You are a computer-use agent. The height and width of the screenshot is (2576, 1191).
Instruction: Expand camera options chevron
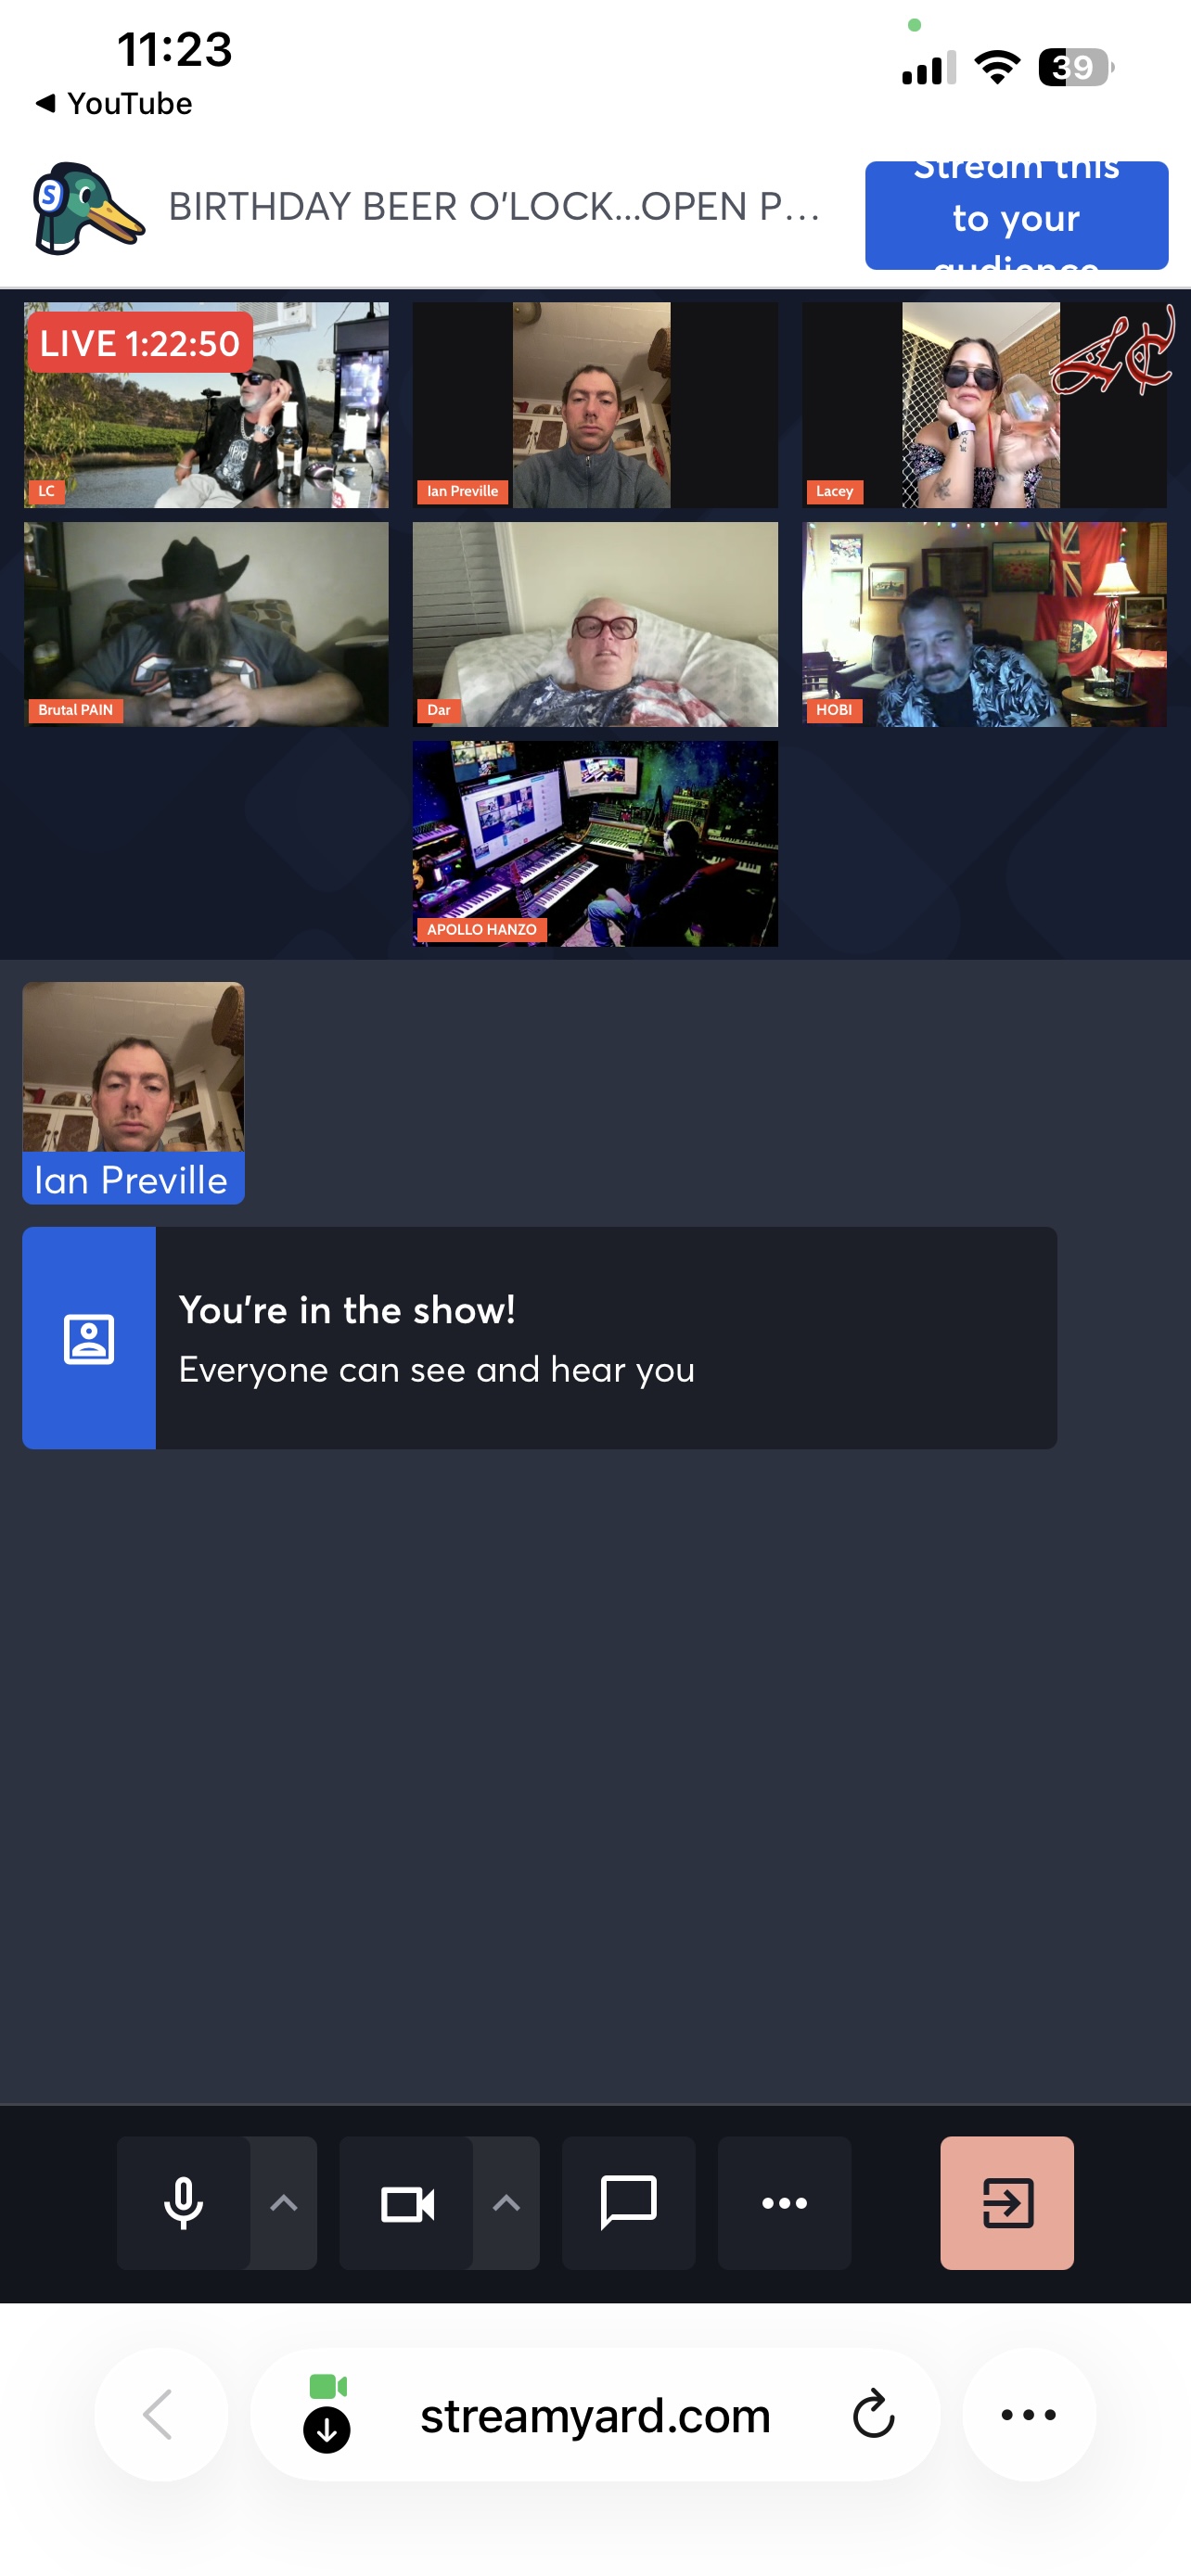pos(506,2202)
